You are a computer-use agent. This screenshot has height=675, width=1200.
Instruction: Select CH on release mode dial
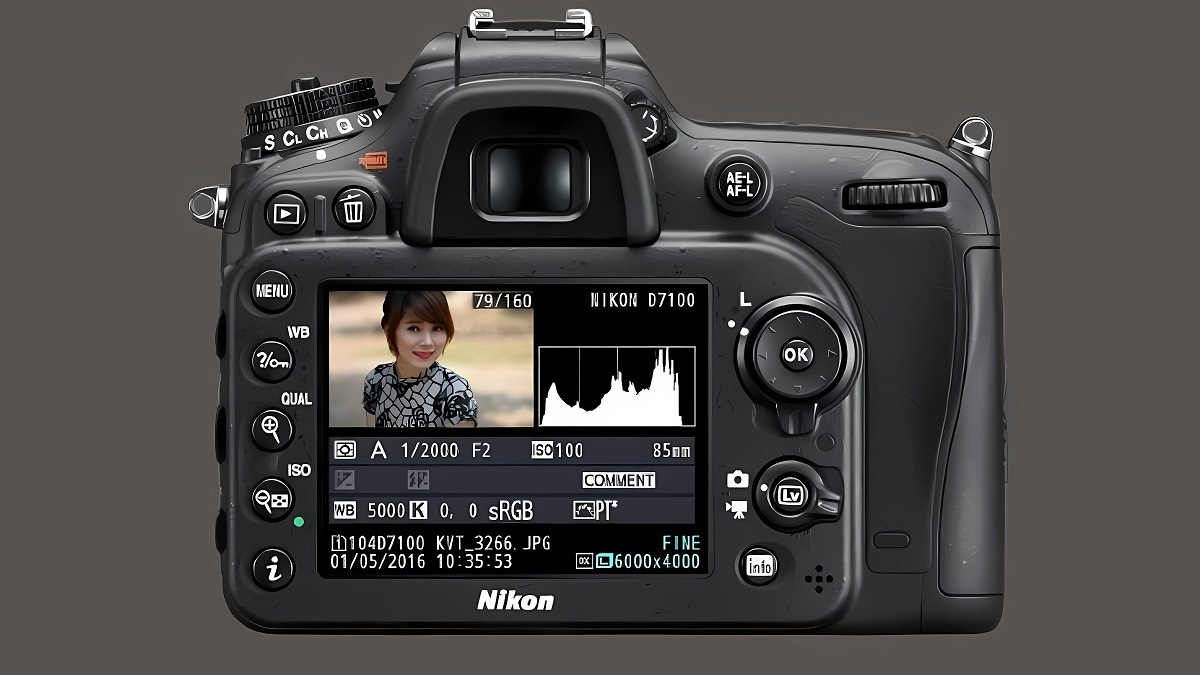pos(318,132)
